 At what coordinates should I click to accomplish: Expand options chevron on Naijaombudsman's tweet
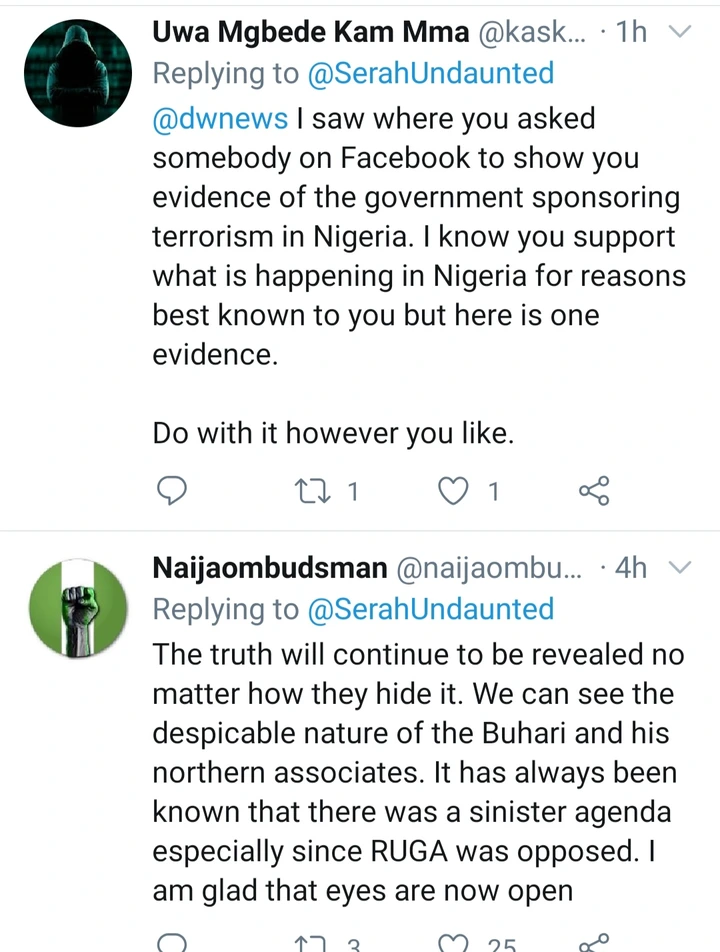click(x=680, y=567)
